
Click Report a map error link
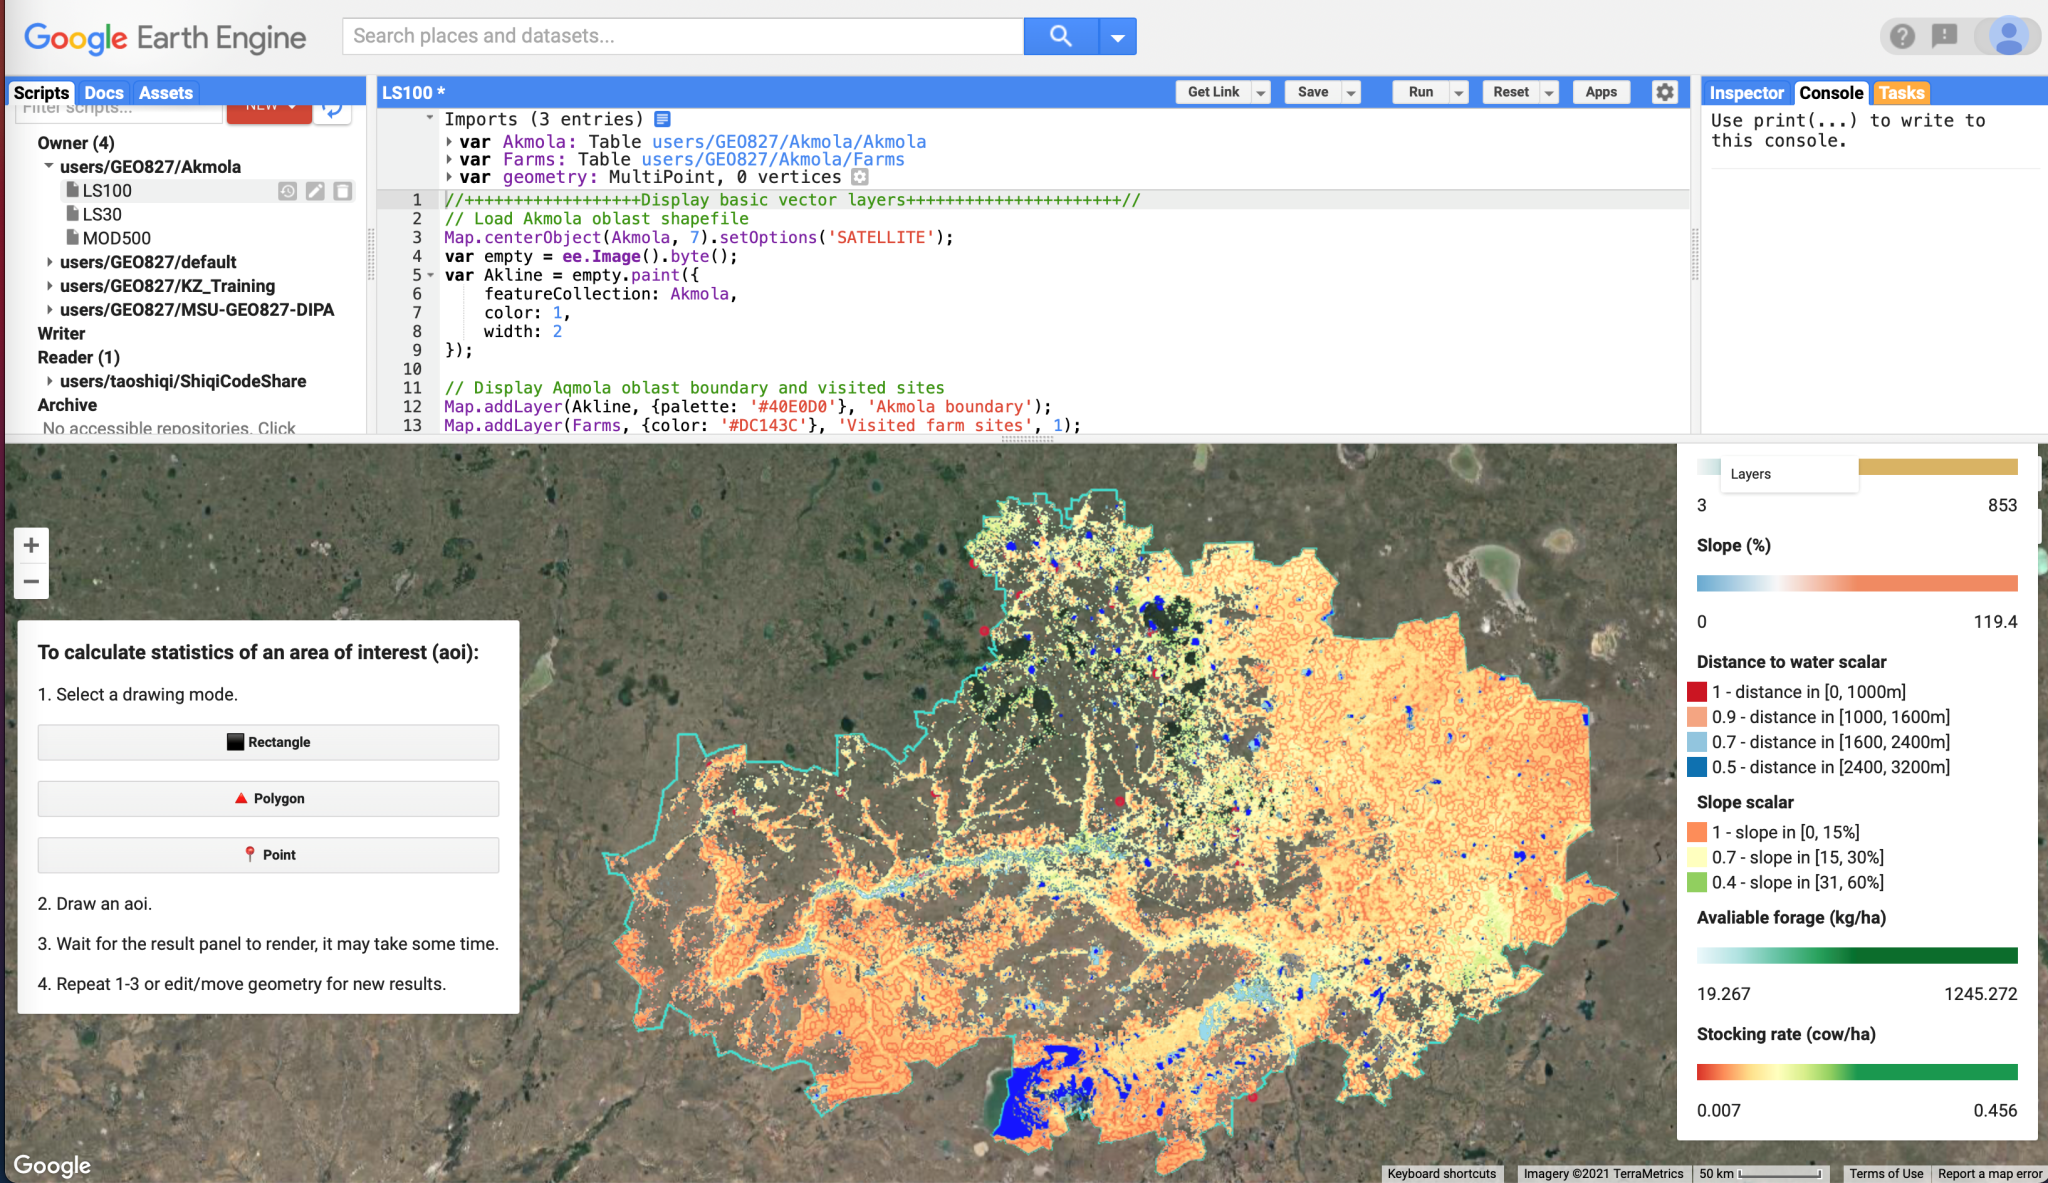click(1989, 1173)
